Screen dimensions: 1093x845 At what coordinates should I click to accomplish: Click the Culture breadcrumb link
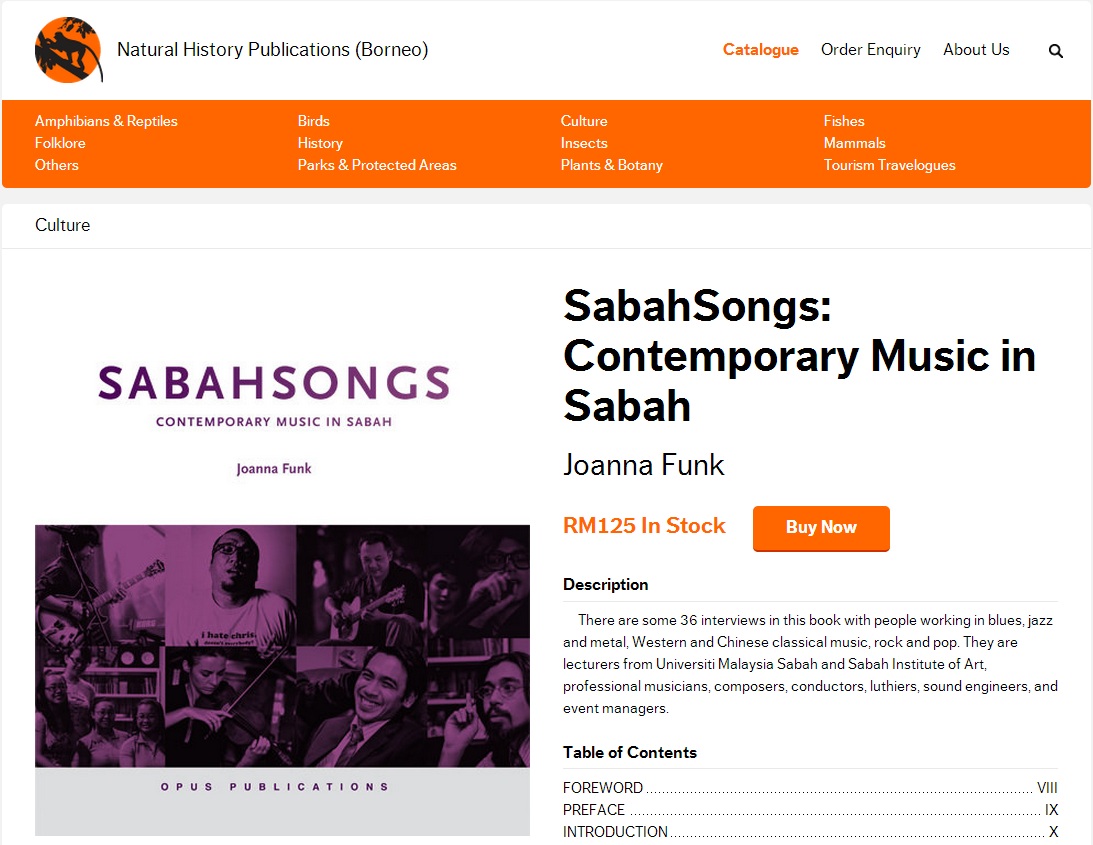coord(62,225)
